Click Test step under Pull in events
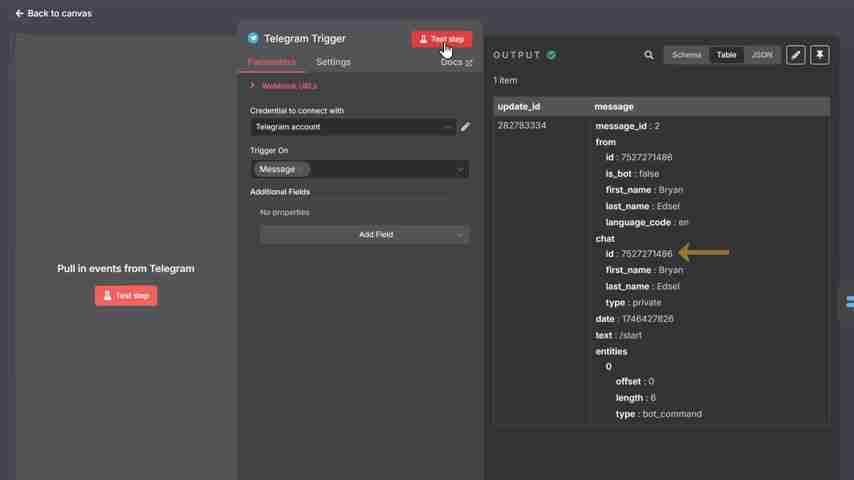 pos(126,296)
